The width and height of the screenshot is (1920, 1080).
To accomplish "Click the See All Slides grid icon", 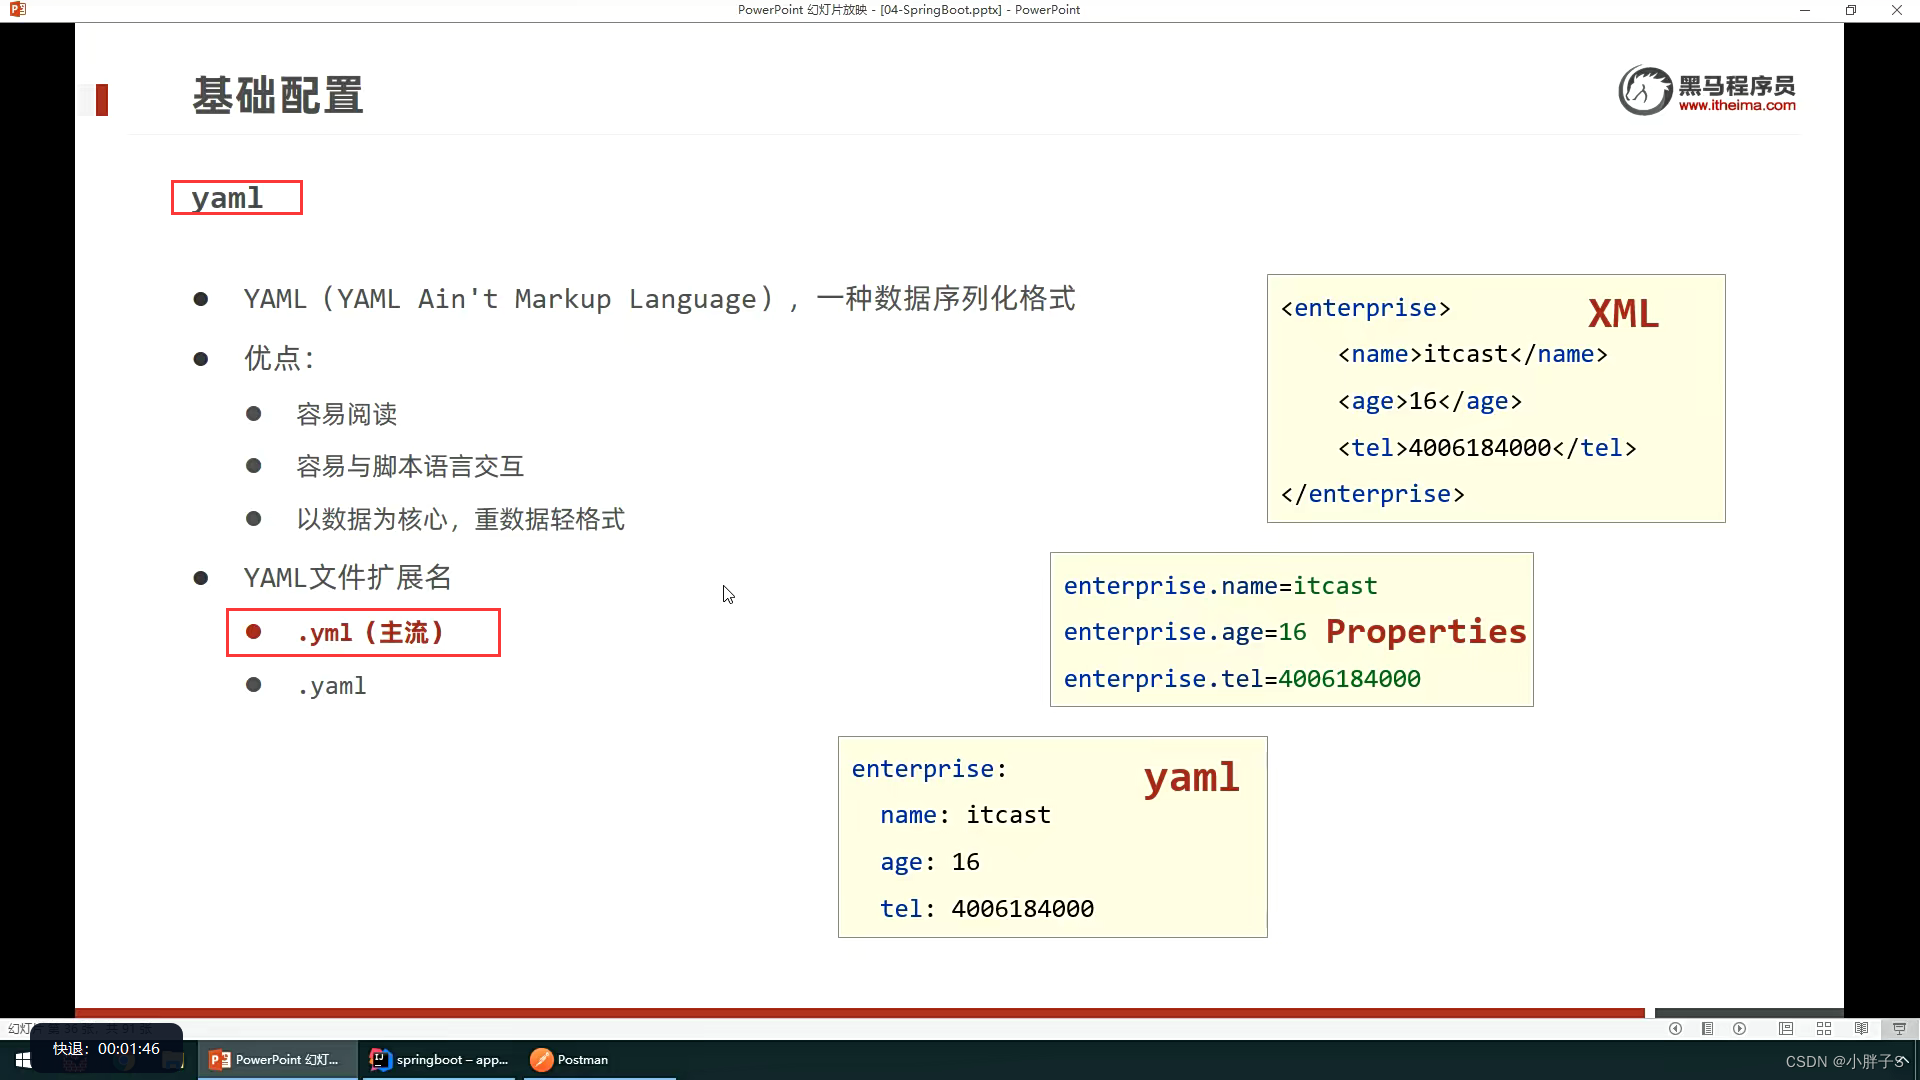I will pos(1824,1028).
